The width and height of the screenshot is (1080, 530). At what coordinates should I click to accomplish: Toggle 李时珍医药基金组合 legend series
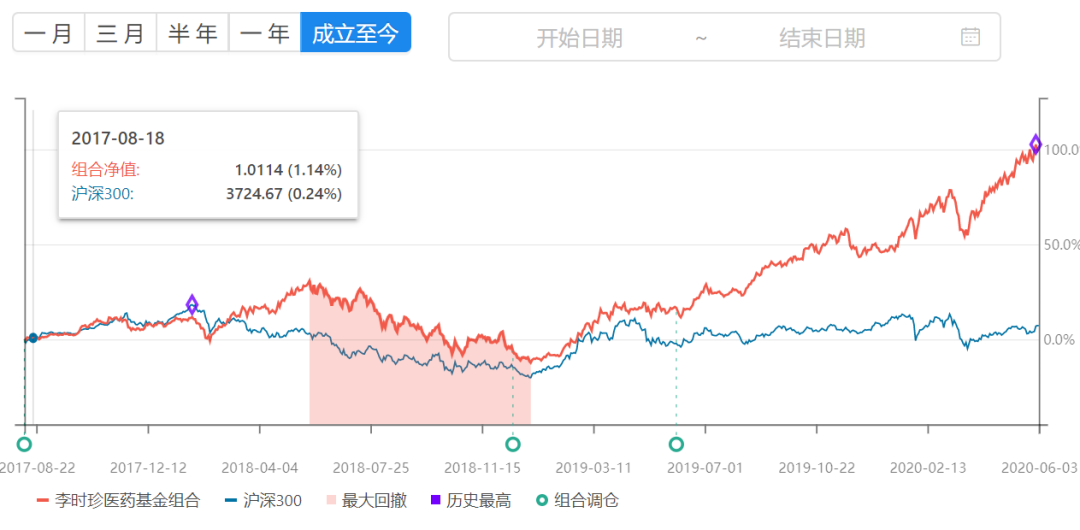[118, 500]
